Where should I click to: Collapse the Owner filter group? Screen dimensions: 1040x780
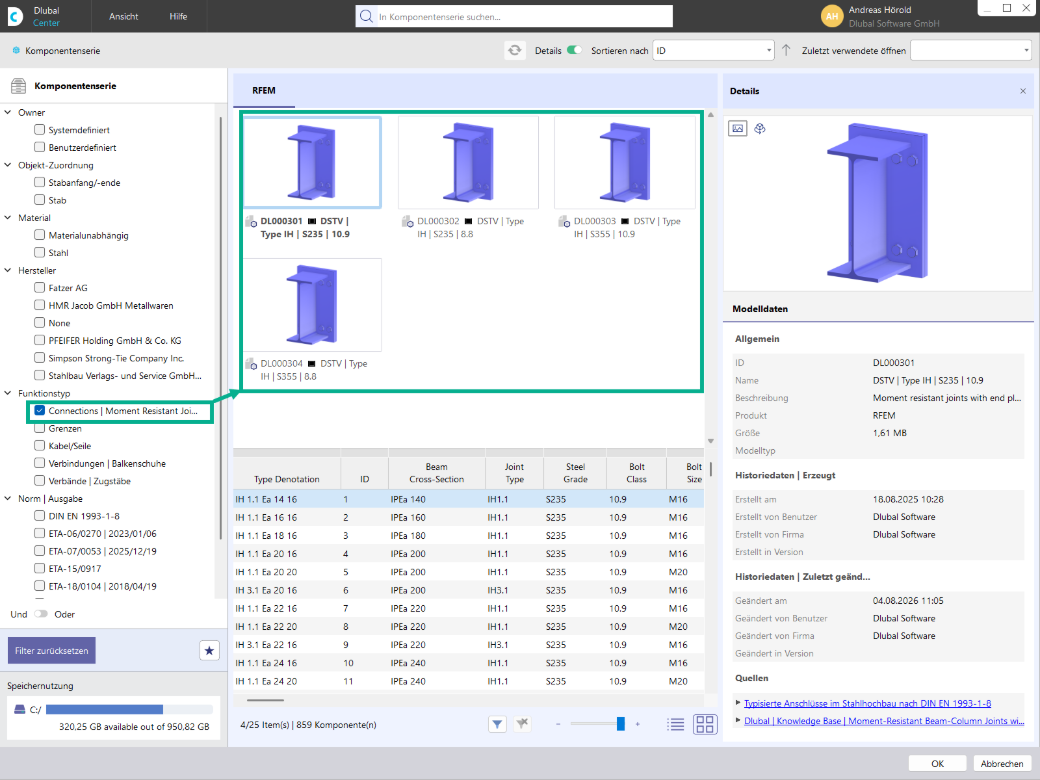click(8, 112)
